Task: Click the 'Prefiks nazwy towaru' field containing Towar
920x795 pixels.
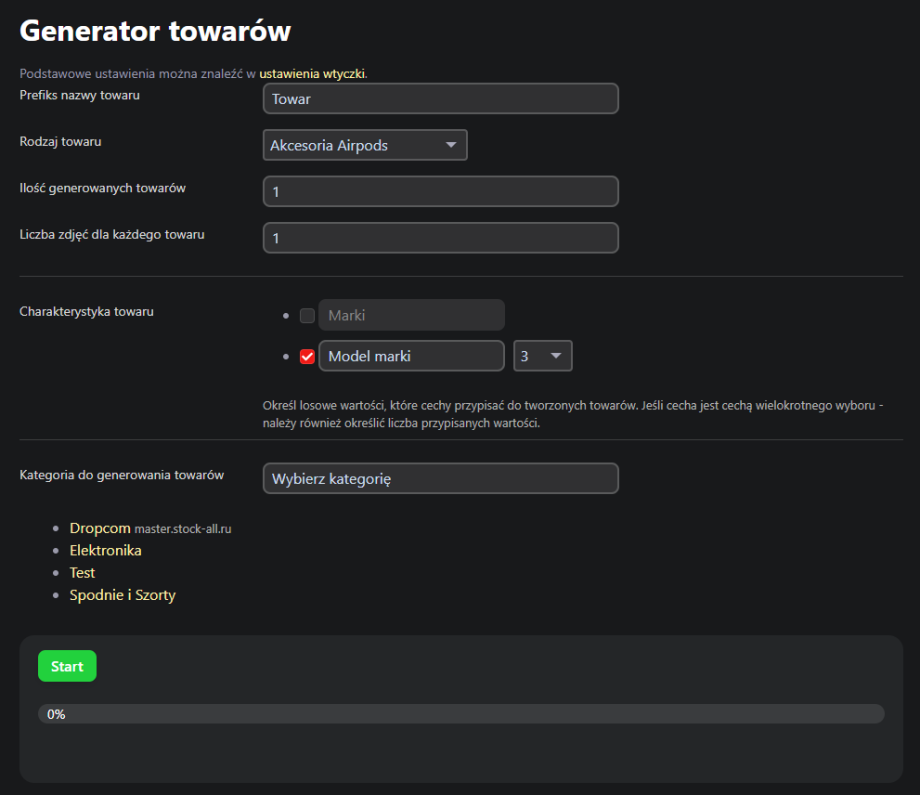Action: point(440,99)
